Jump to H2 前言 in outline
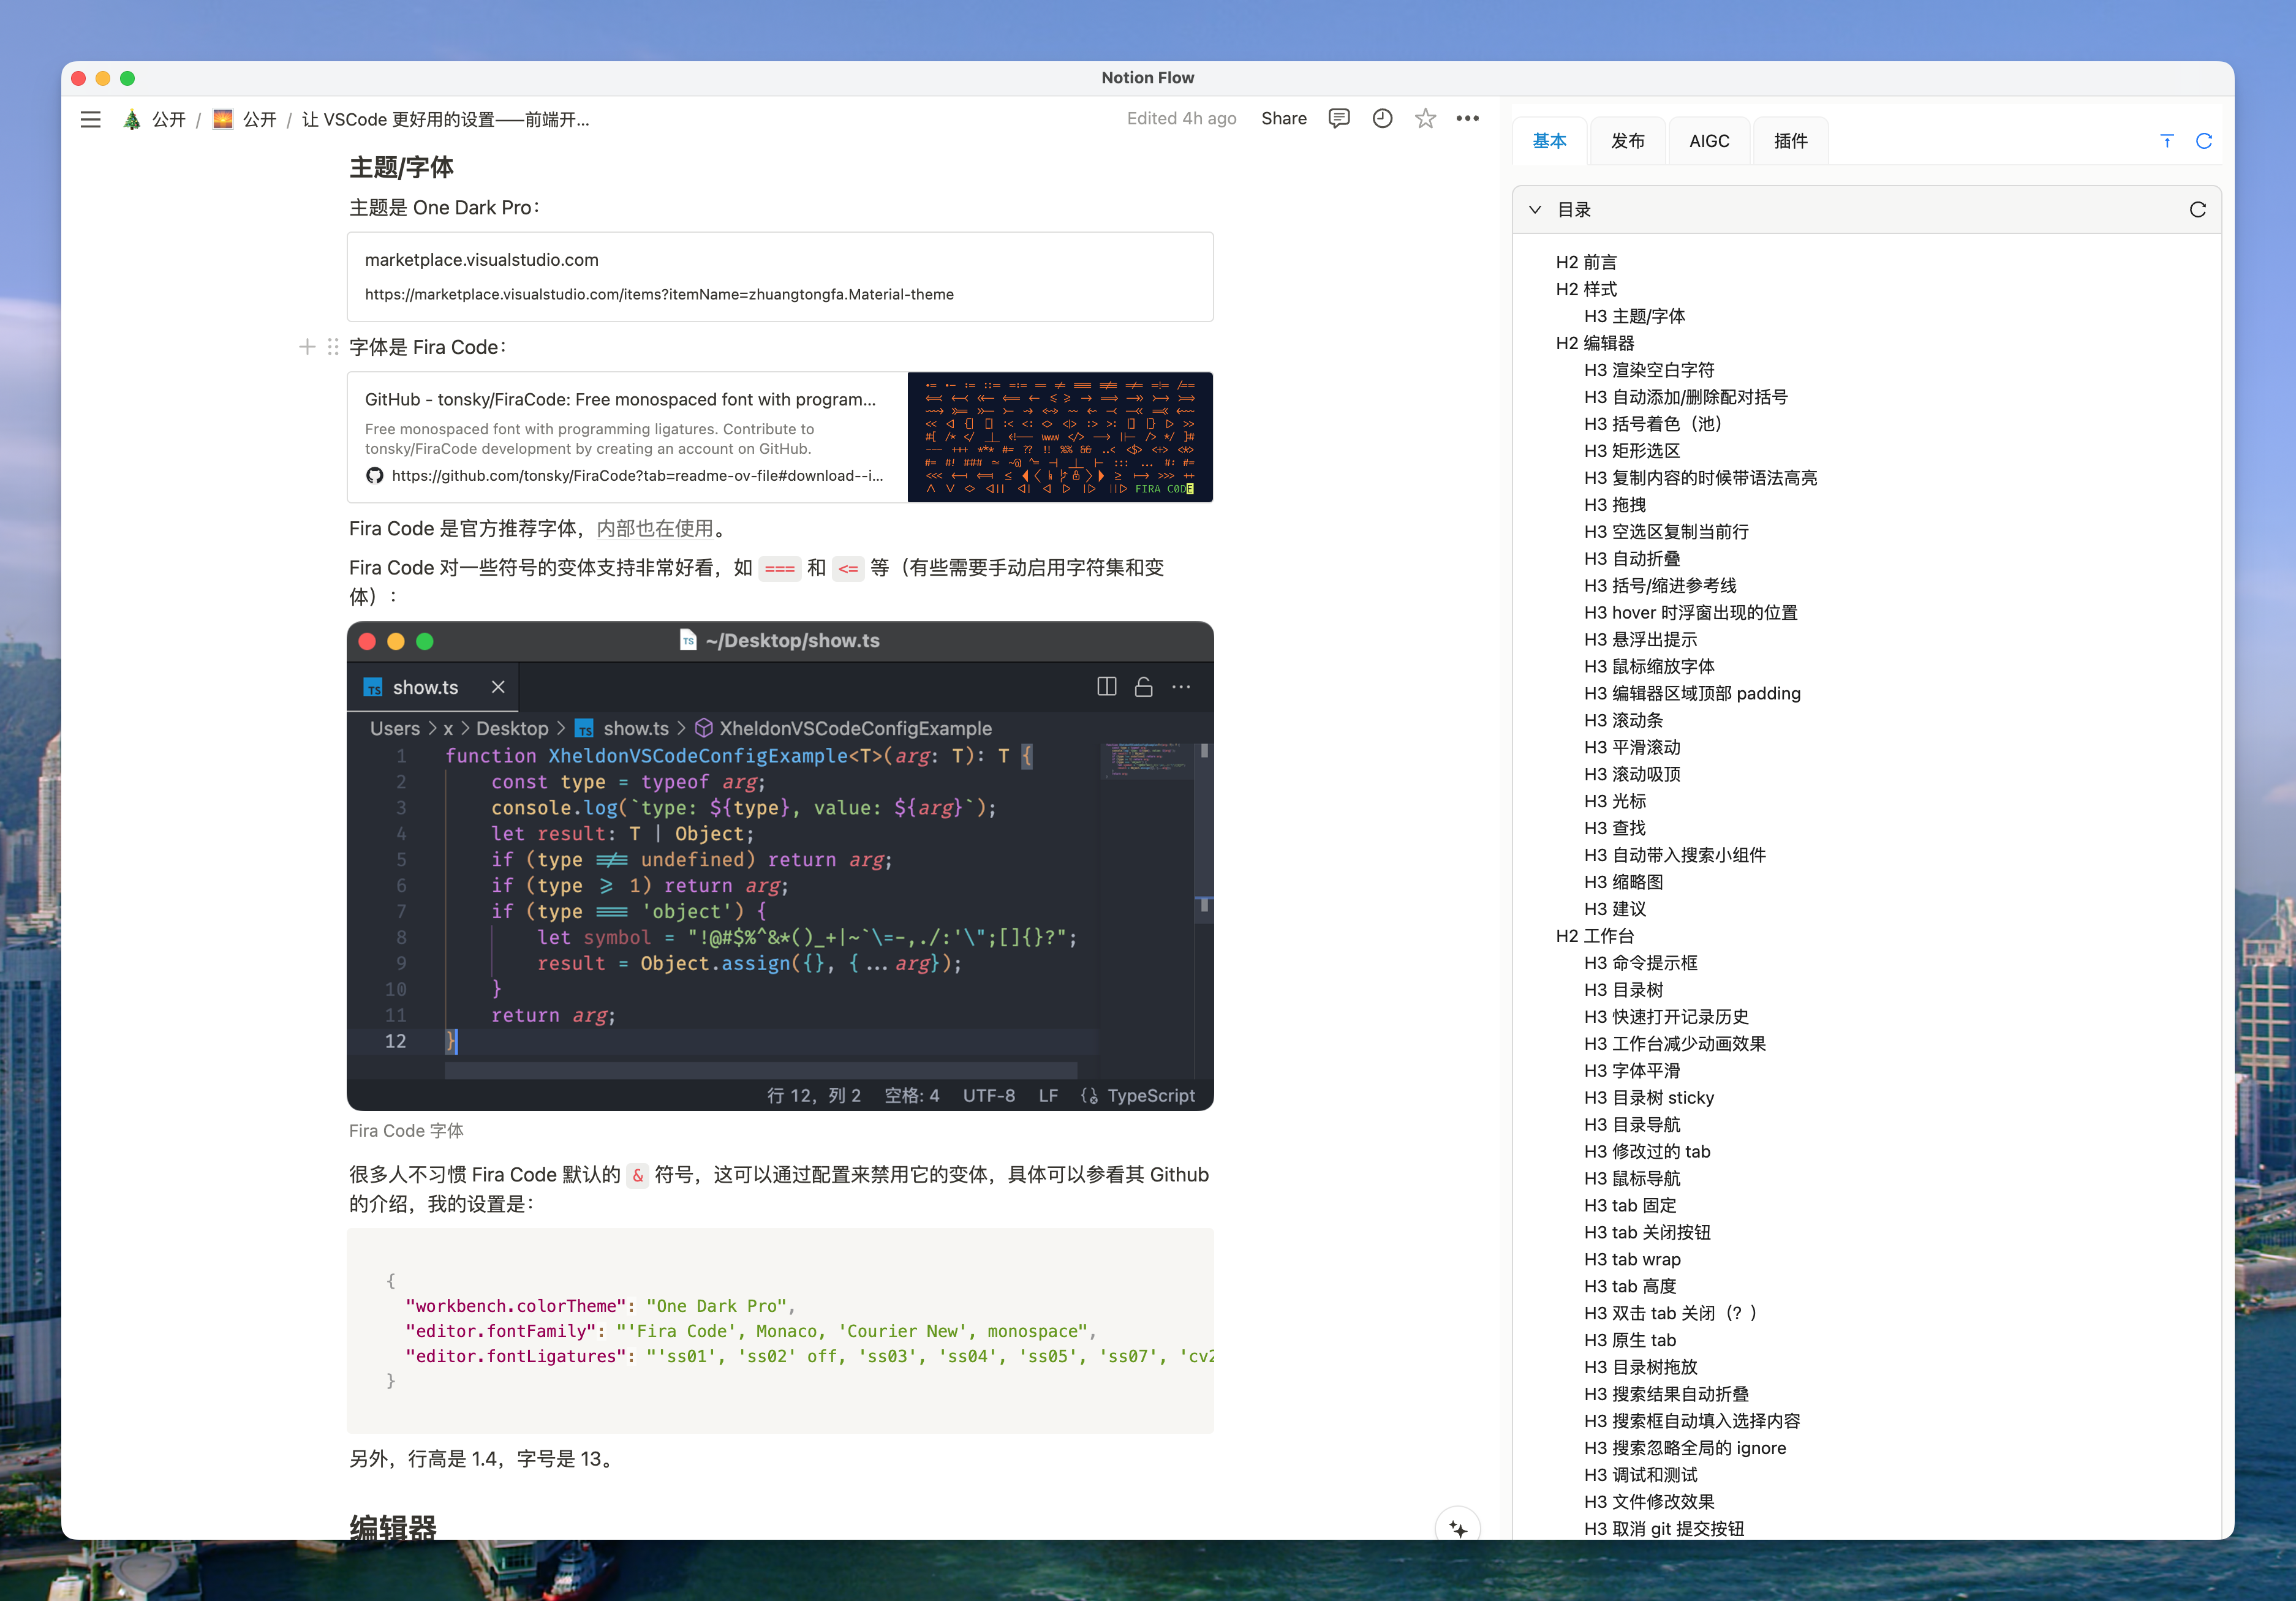 1586,262
